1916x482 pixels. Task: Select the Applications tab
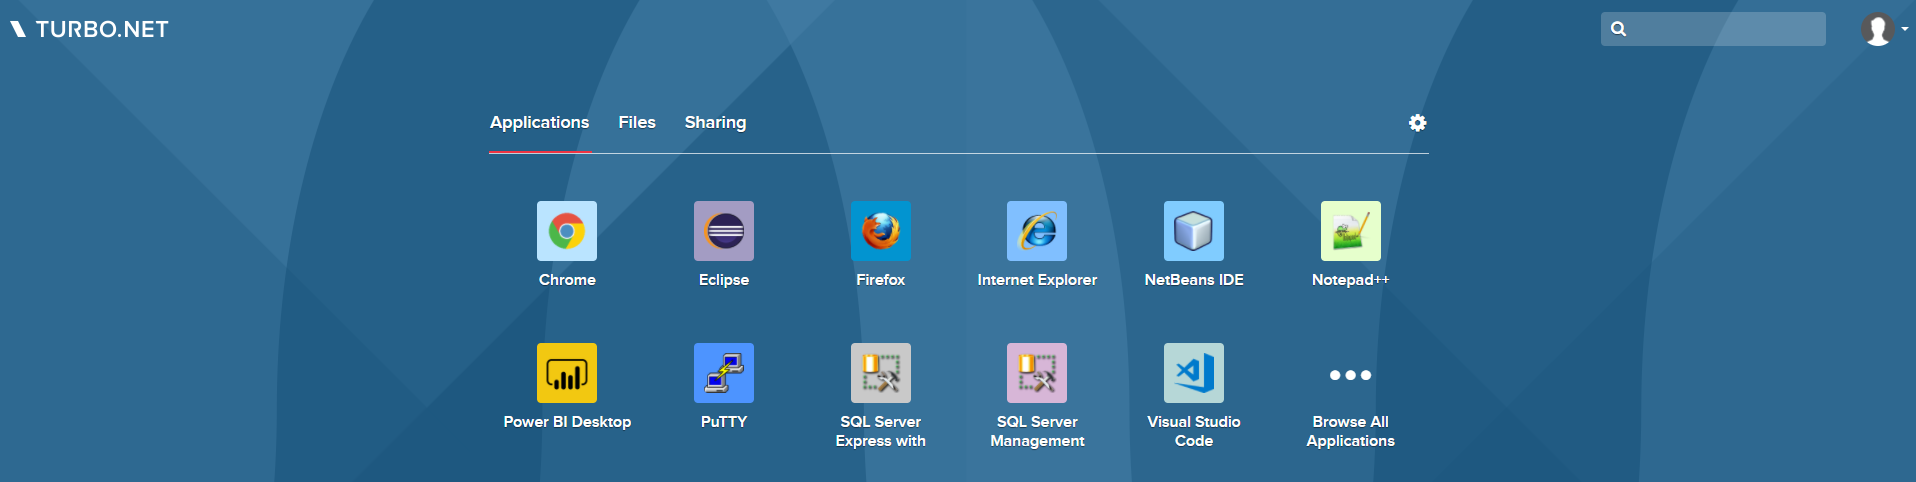[540, 122]
